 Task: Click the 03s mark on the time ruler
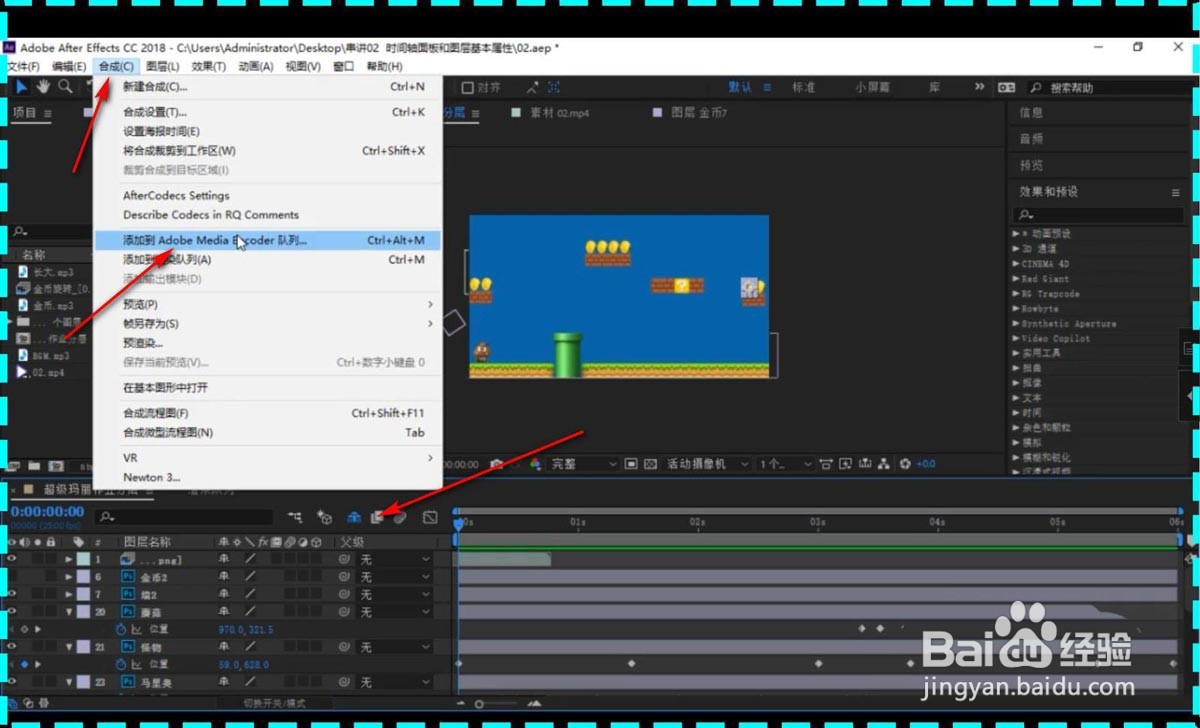click(x=817, y=523)
